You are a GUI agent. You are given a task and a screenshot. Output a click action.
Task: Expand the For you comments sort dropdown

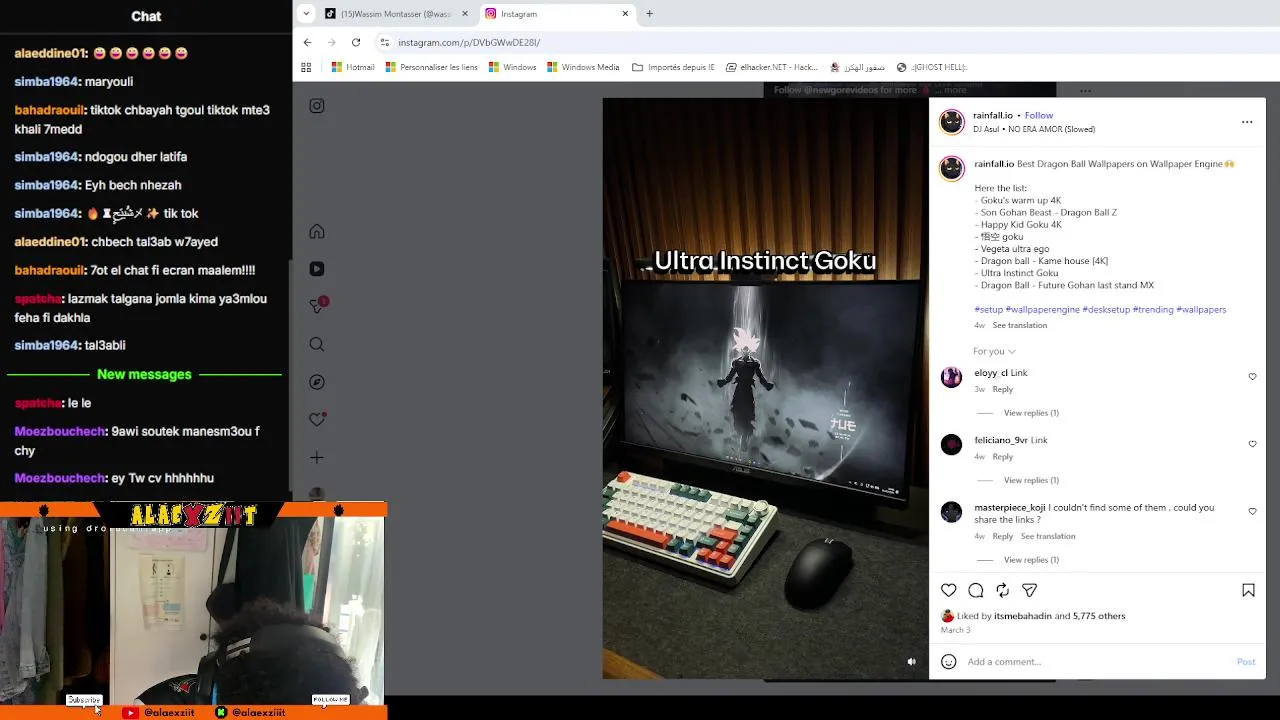(x=994, y=351)
